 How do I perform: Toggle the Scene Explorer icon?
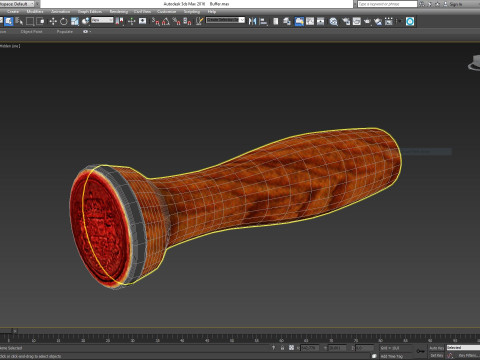click(276, 21)
